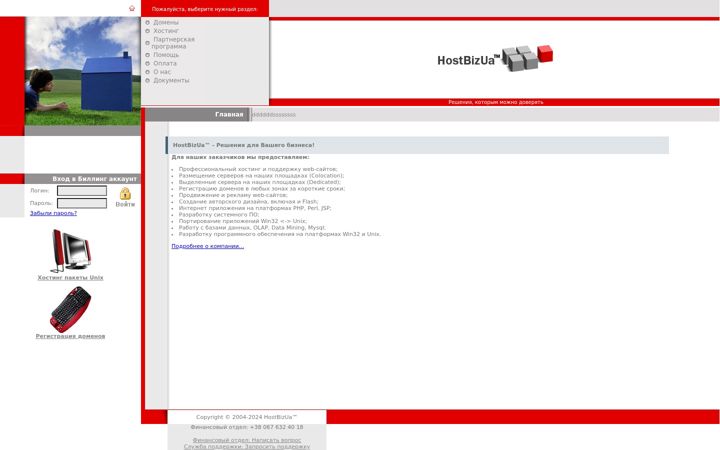Image resolution: width=720 pixels, height=450 pixels.
Task: Click 'HostBizUa – Решения для Вашего бизнеса!' heading
Action: click(x=244, y=145)
